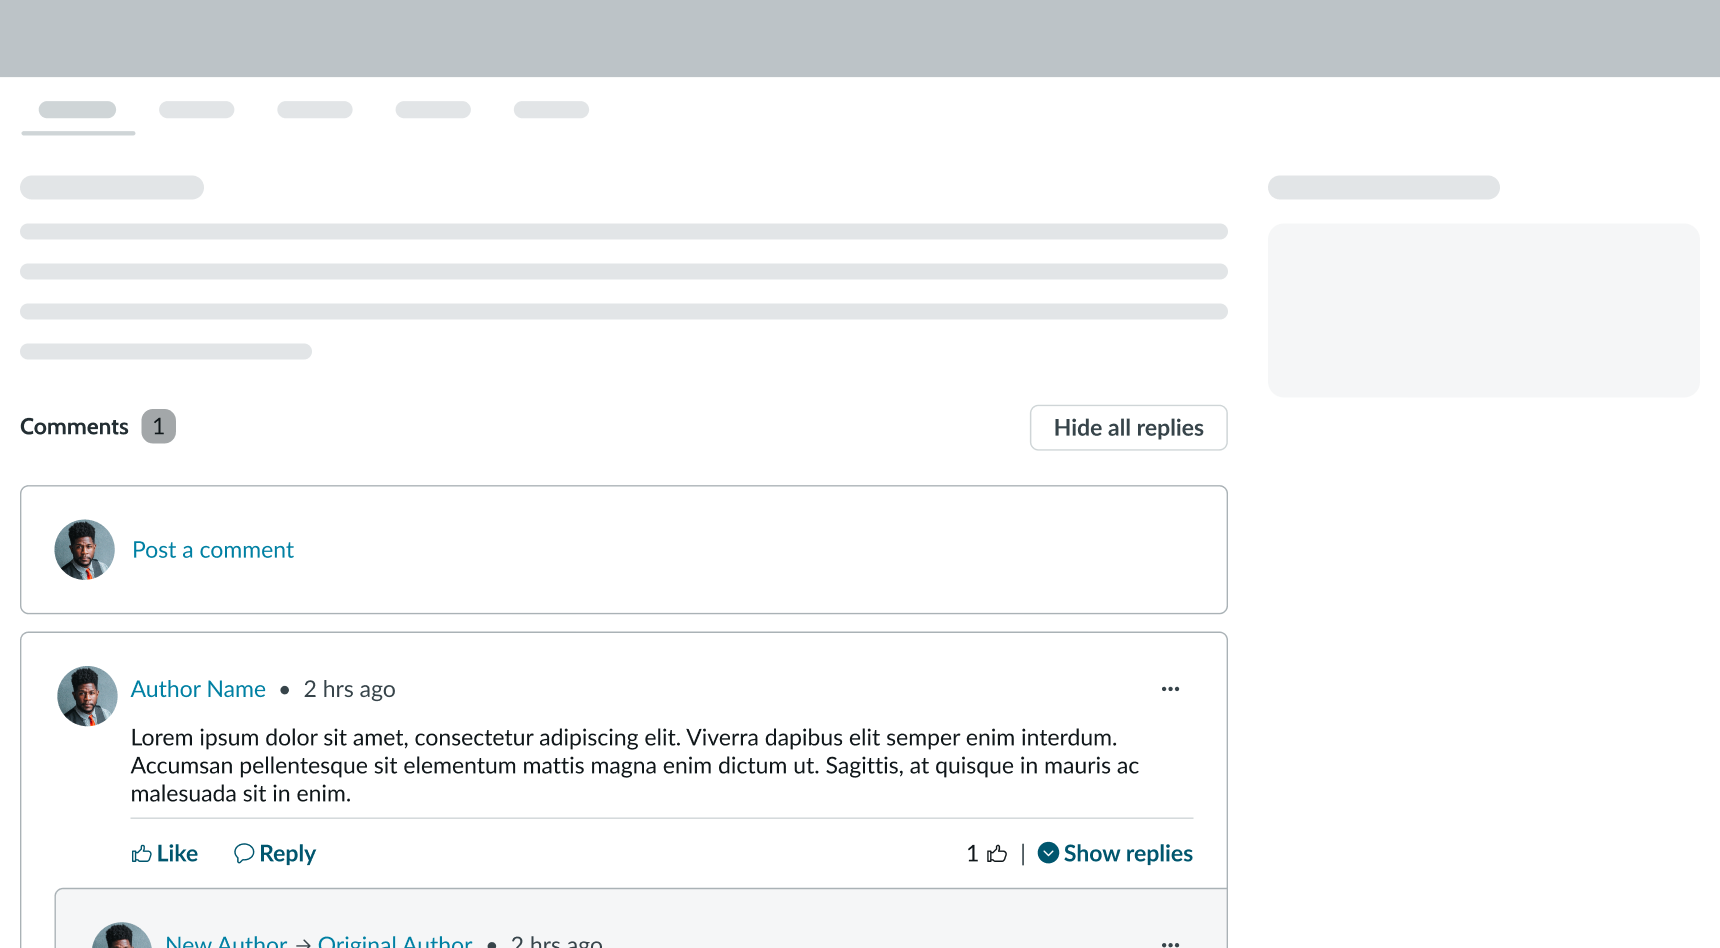
Task: Click the thumbs-up icon next to the like count
Action: coord(997,852)
